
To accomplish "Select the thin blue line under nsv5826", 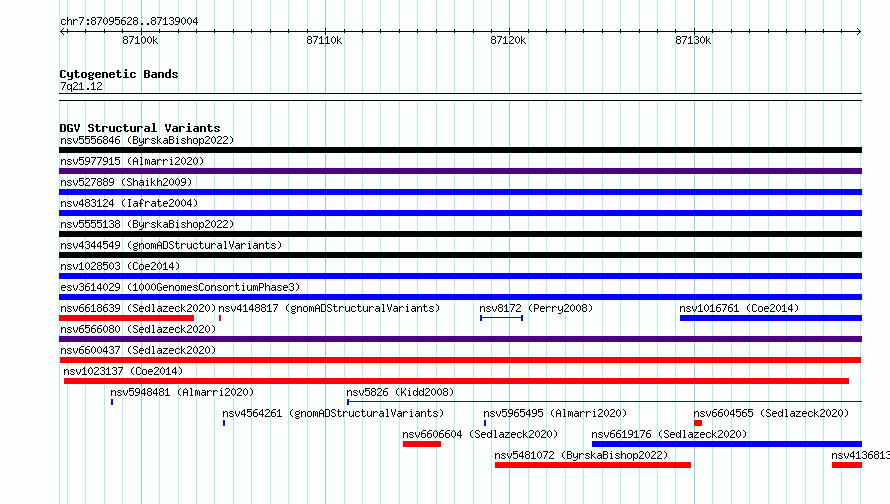I will [x=604, y=402].
